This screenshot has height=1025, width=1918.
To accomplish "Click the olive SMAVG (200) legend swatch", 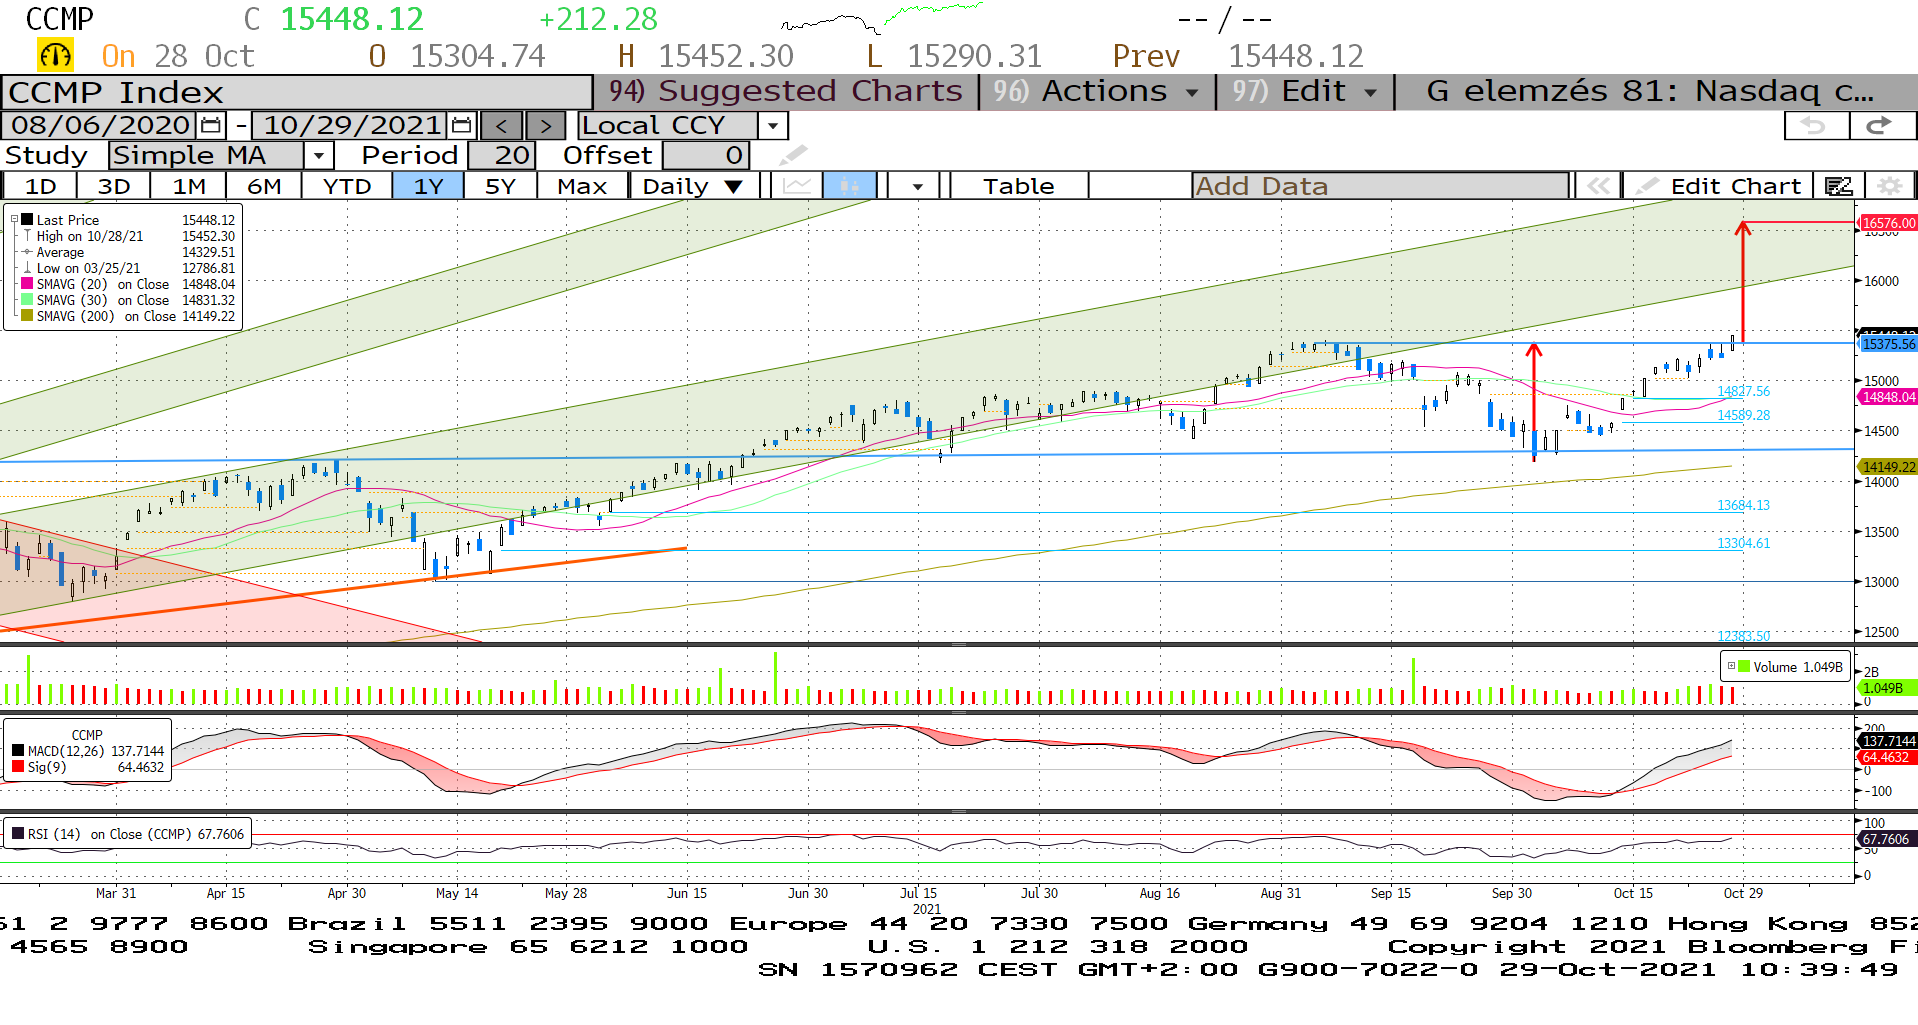I will click(27, 316).
